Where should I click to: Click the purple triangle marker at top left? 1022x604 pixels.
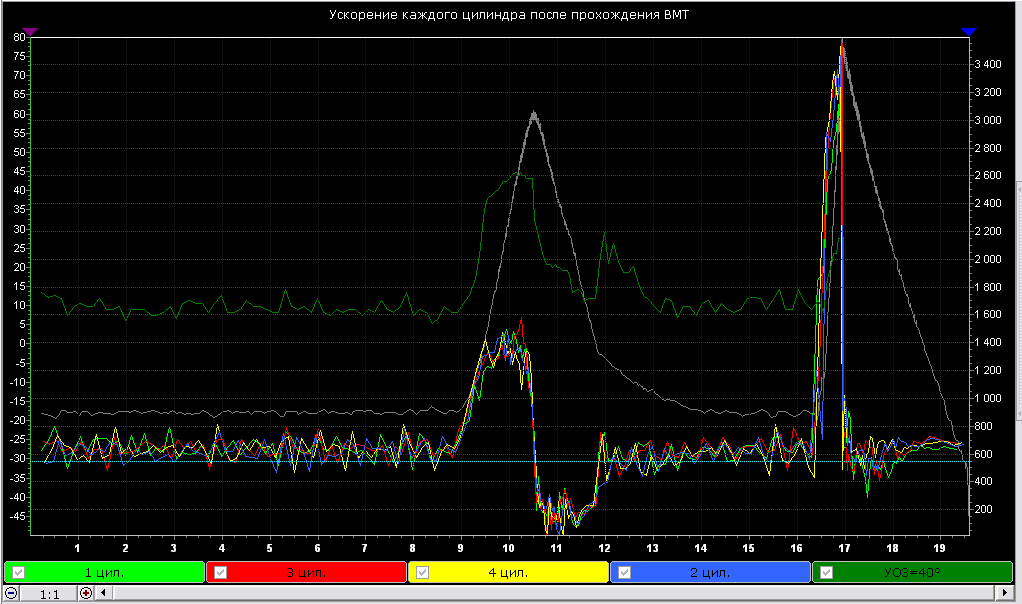click(30, 31)
